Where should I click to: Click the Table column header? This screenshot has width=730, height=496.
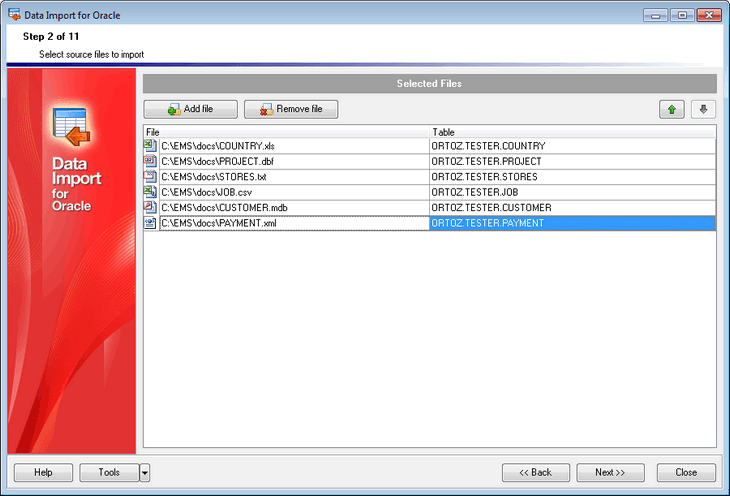(x=572, y=132)
